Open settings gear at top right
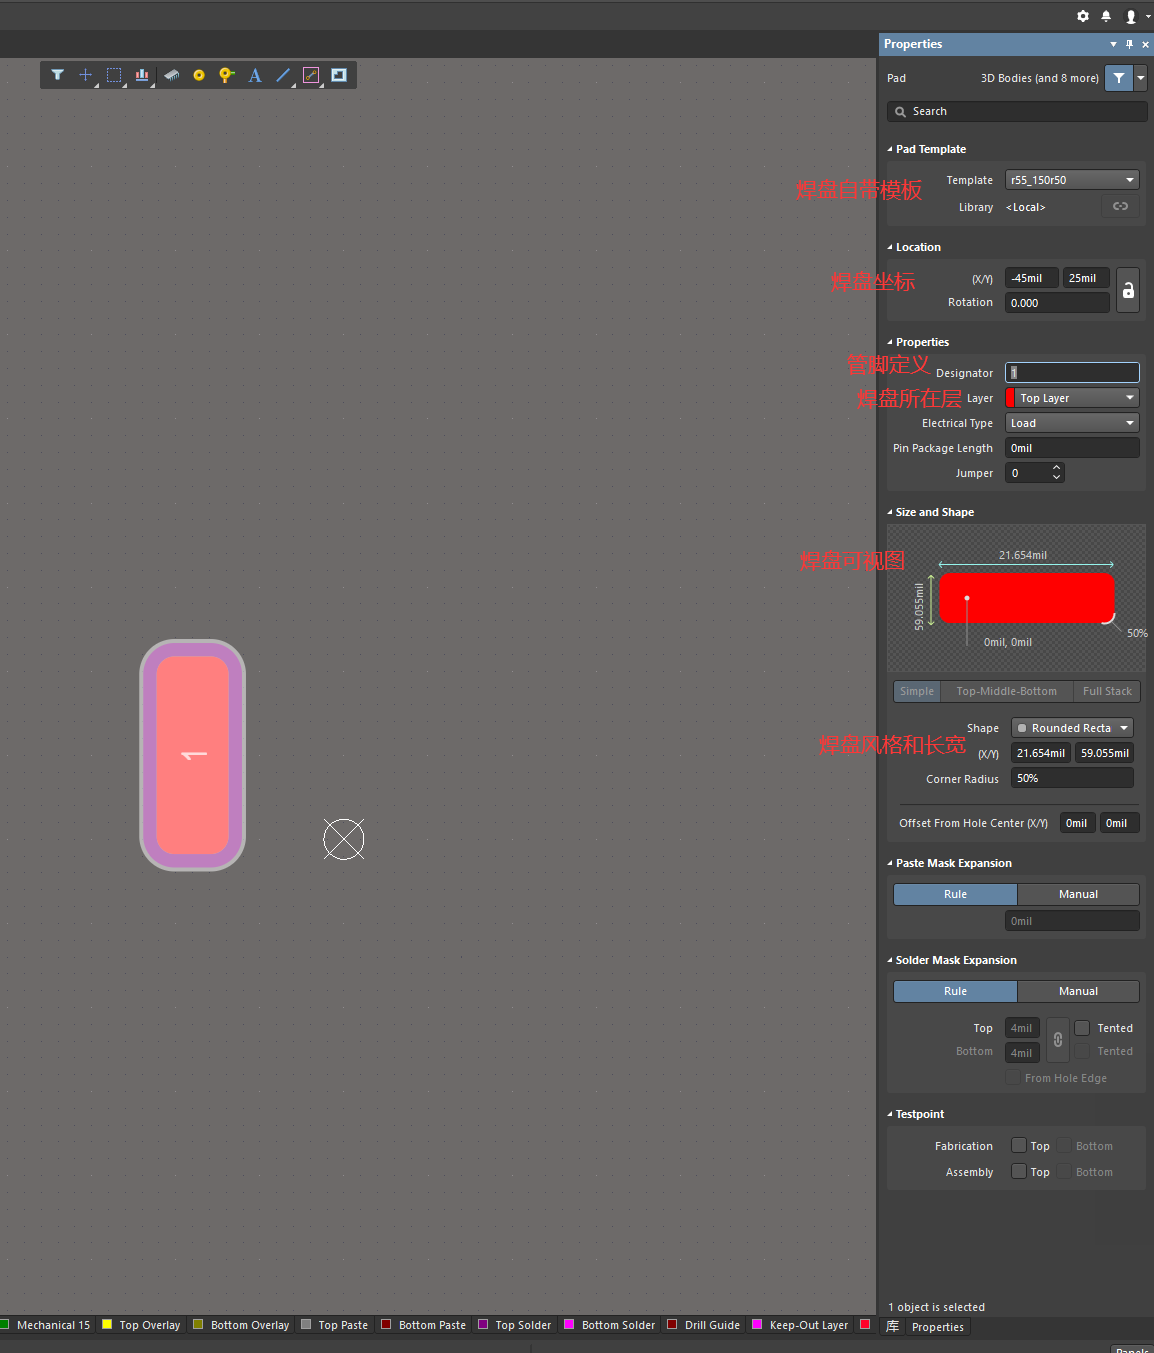 [1083, 16]
